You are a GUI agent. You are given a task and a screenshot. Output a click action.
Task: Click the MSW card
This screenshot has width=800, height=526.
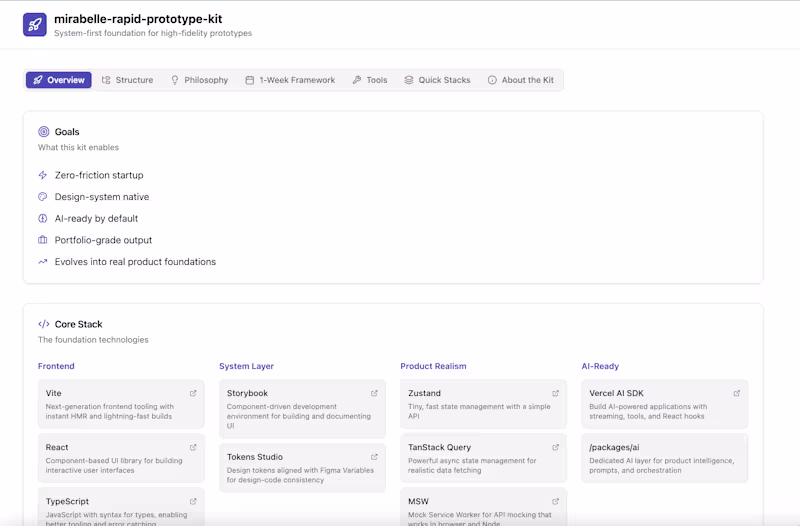tap(483, 507)
